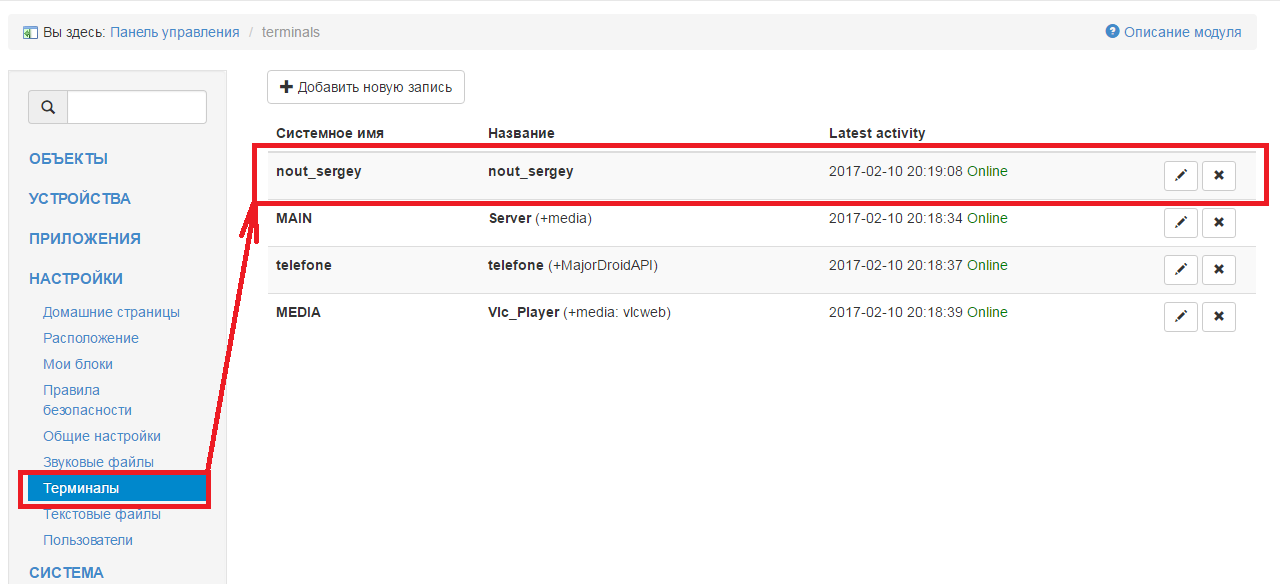Edit the MEDIA terminal using pencil icon
Image resolution: width=1280 pixels, height=584 pixels.
pyautogui.click(x=1181, y=317)
